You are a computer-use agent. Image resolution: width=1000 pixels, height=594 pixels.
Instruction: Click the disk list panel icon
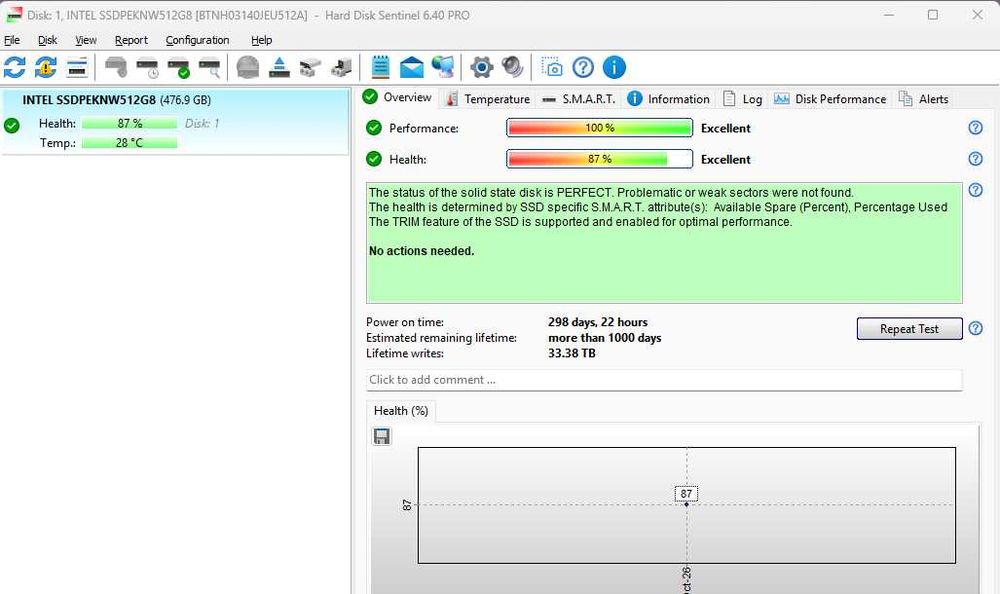click(x=77, y=67)
